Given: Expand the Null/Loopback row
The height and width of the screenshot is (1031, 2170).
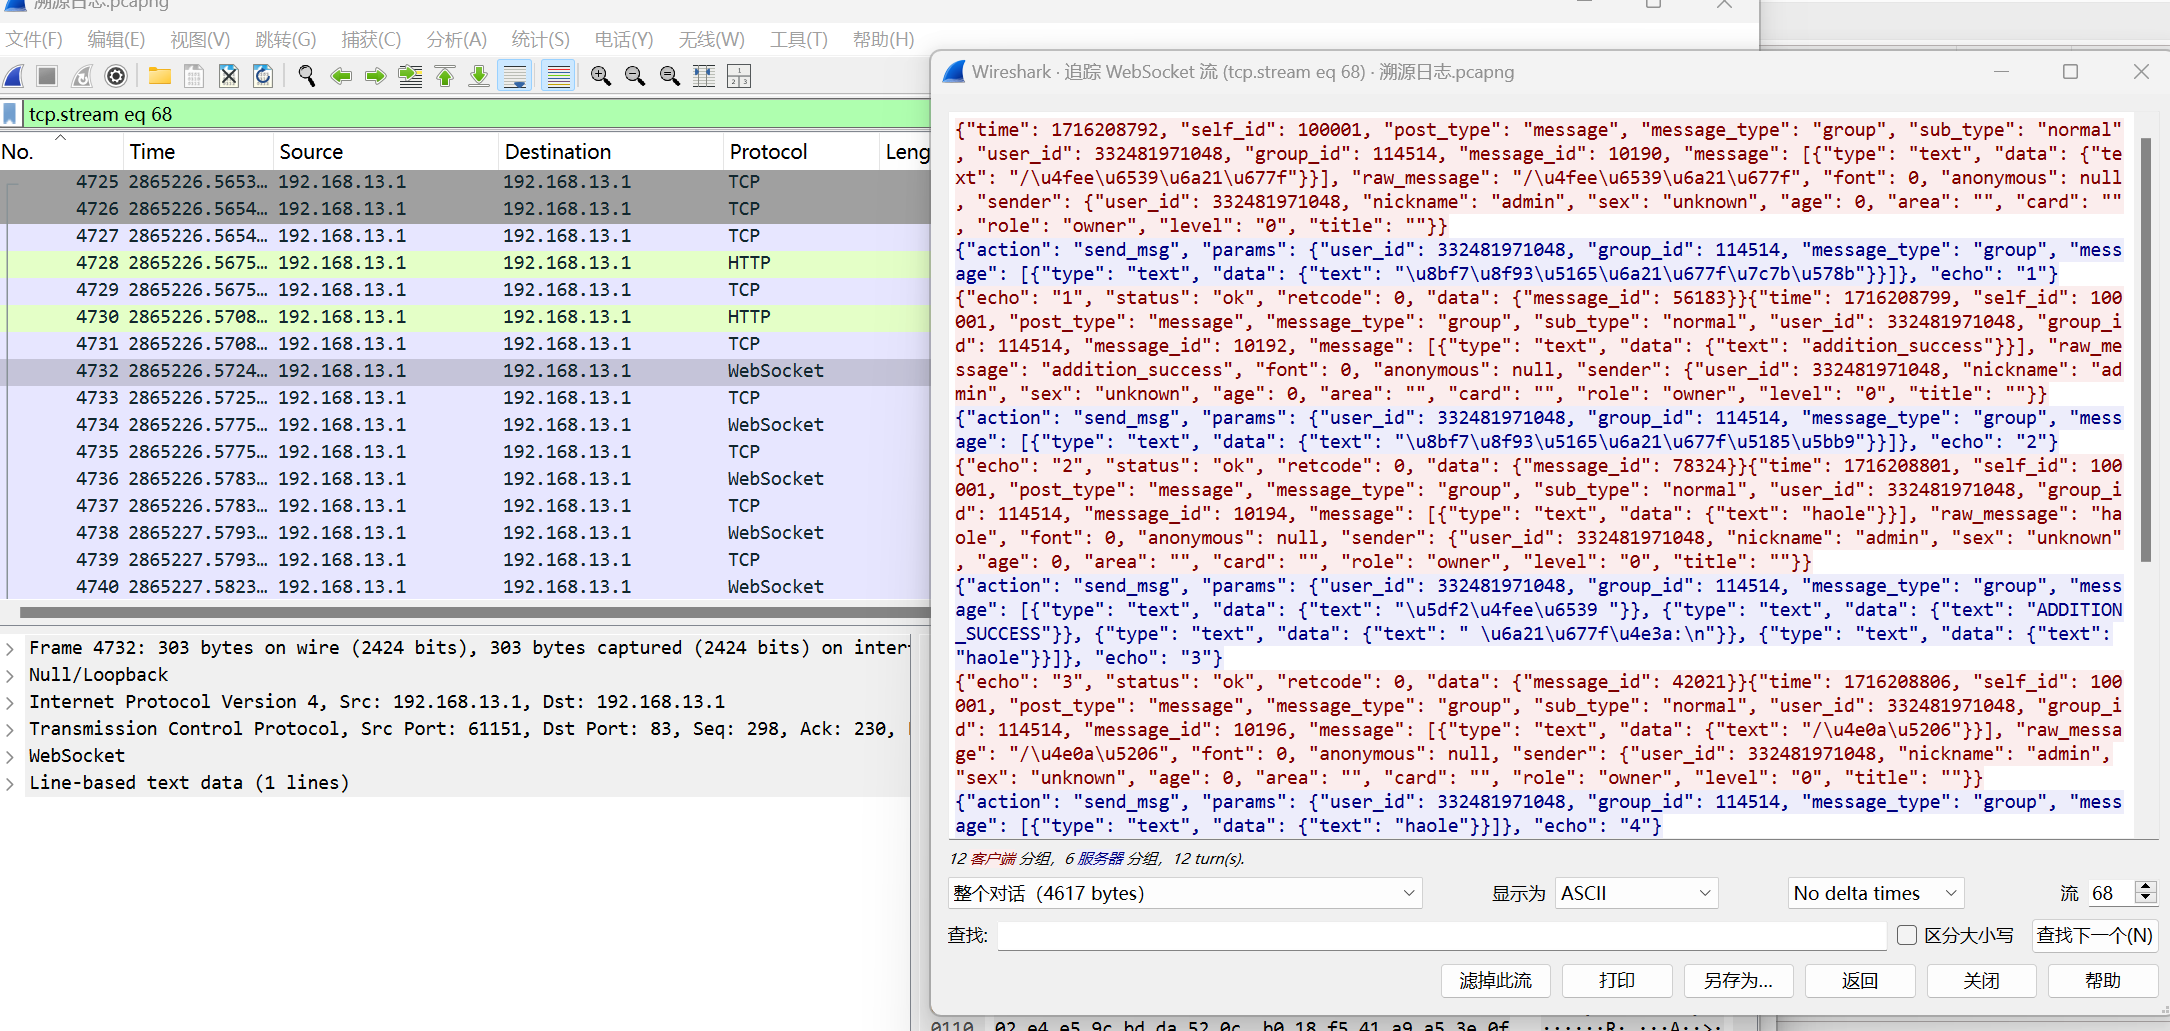Looking at the screenshot, I should [10, 675].
